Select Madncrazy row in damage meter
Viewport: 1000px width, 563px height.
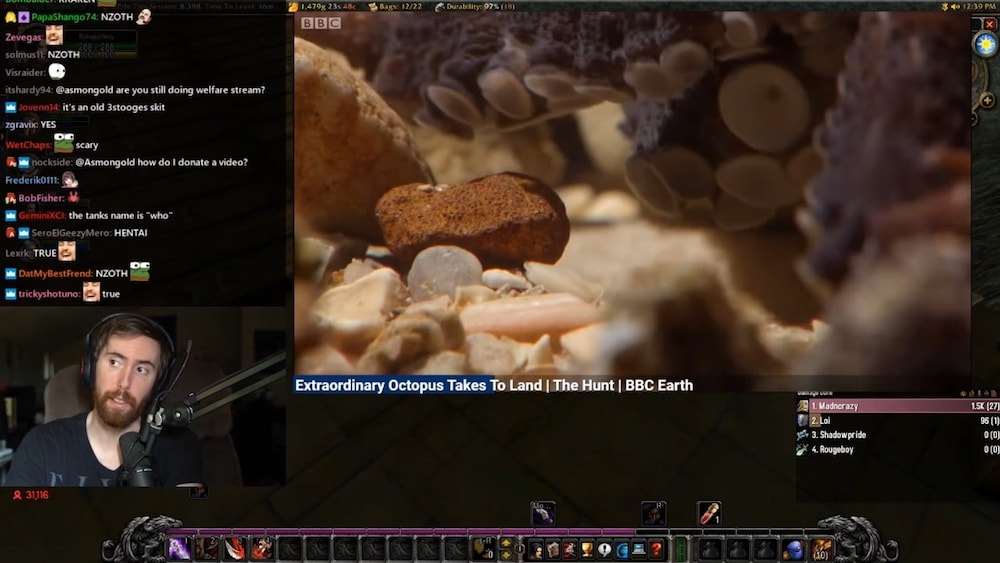click(x=898, y=406)
